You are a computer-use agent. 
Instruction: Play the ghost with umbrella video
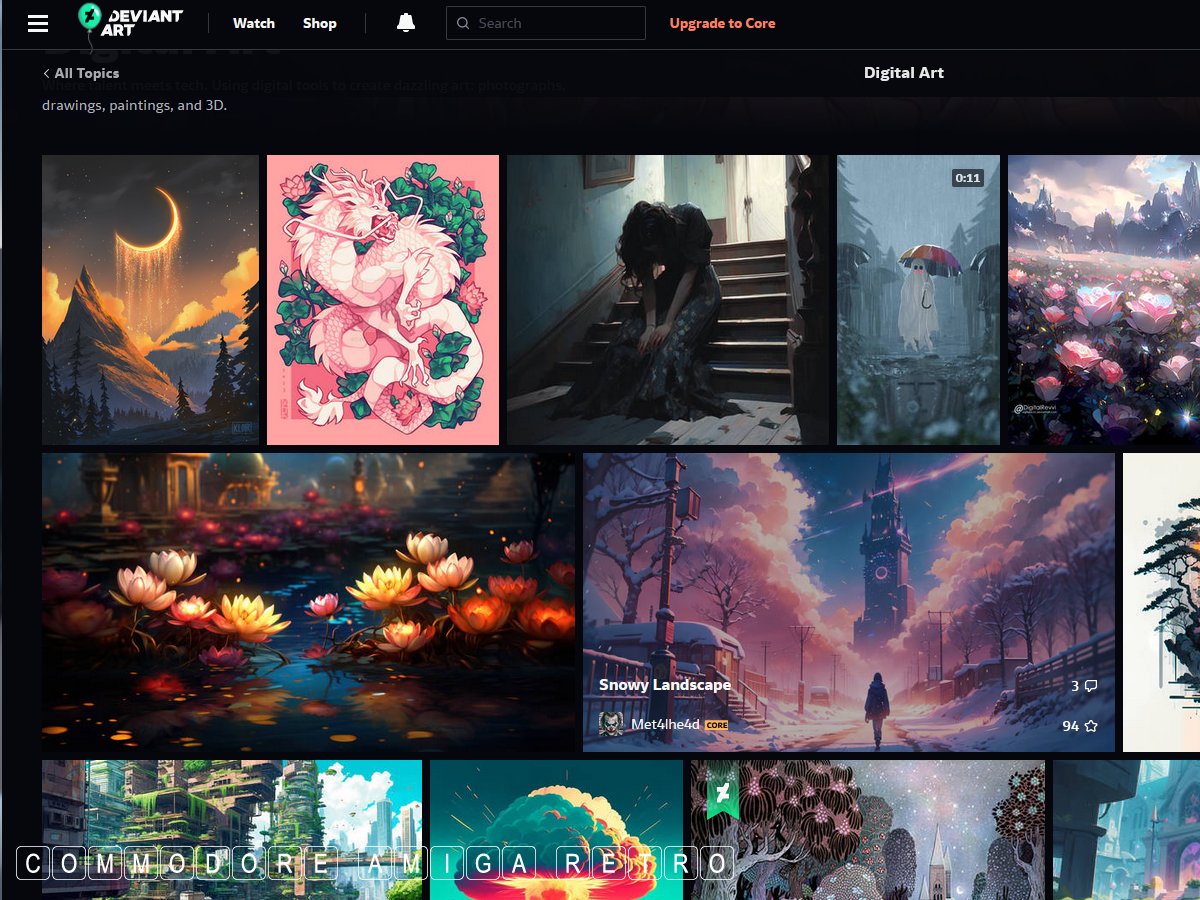pyautogui.click(x=918, y=300)
